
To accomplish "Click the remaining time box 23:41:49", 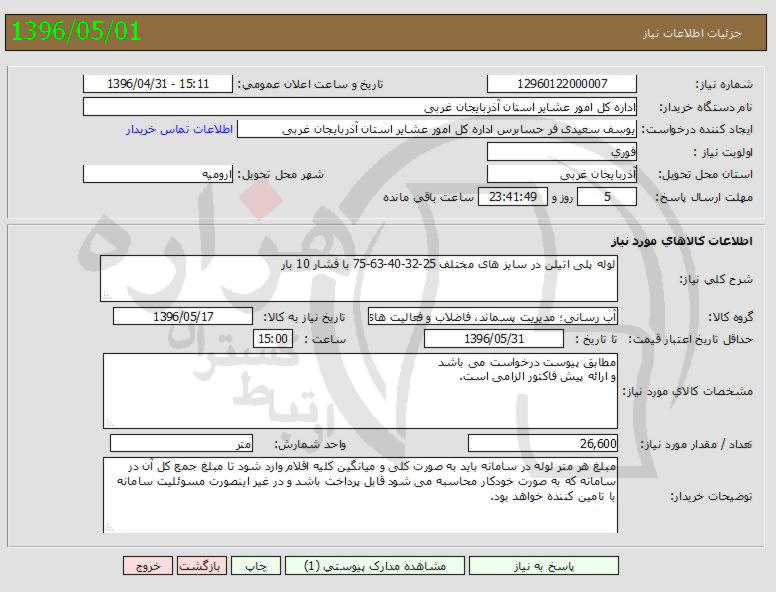I will tap(514, 197).
